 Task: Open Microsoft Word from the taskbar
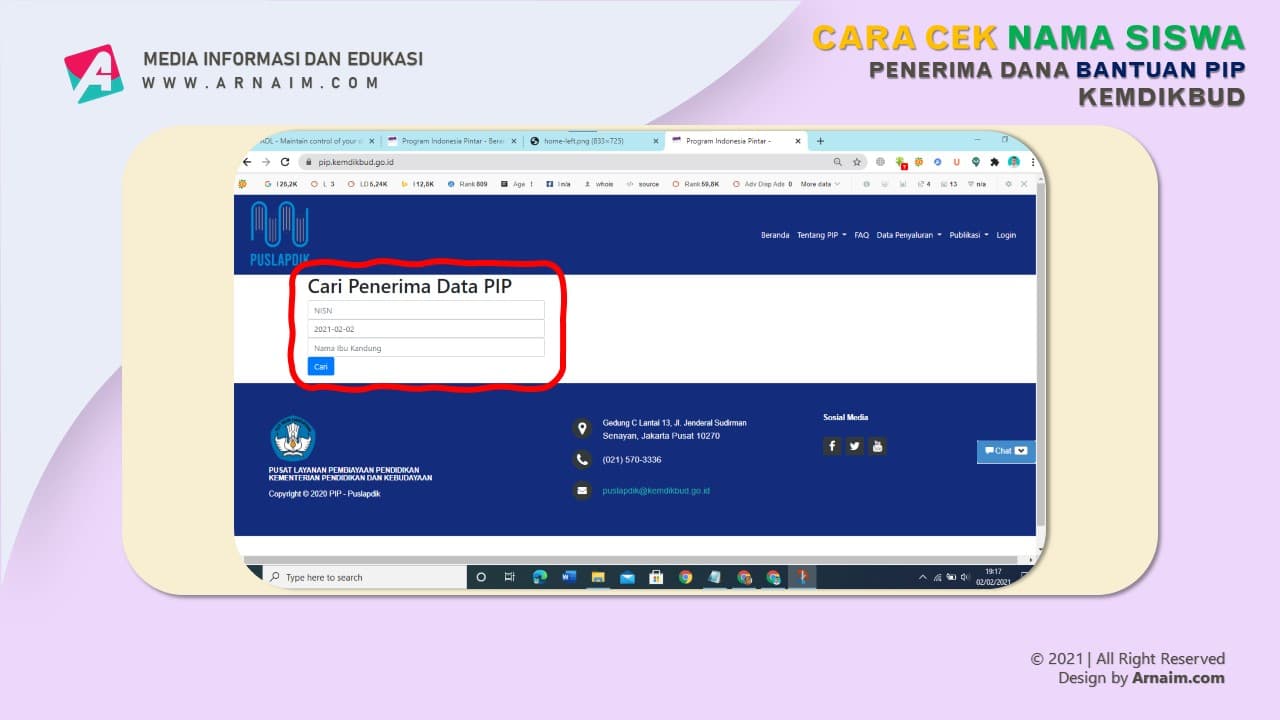click(x=569, y=577)
